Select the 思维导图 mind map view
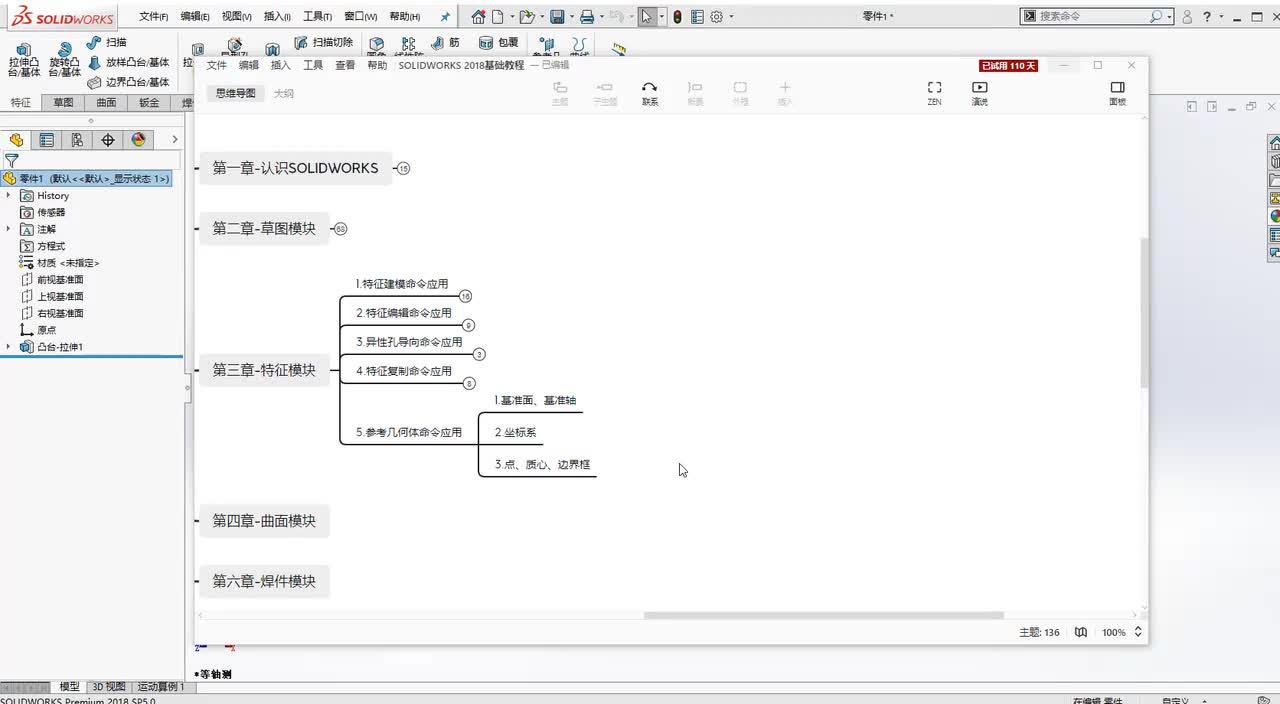 pos(236,93)
